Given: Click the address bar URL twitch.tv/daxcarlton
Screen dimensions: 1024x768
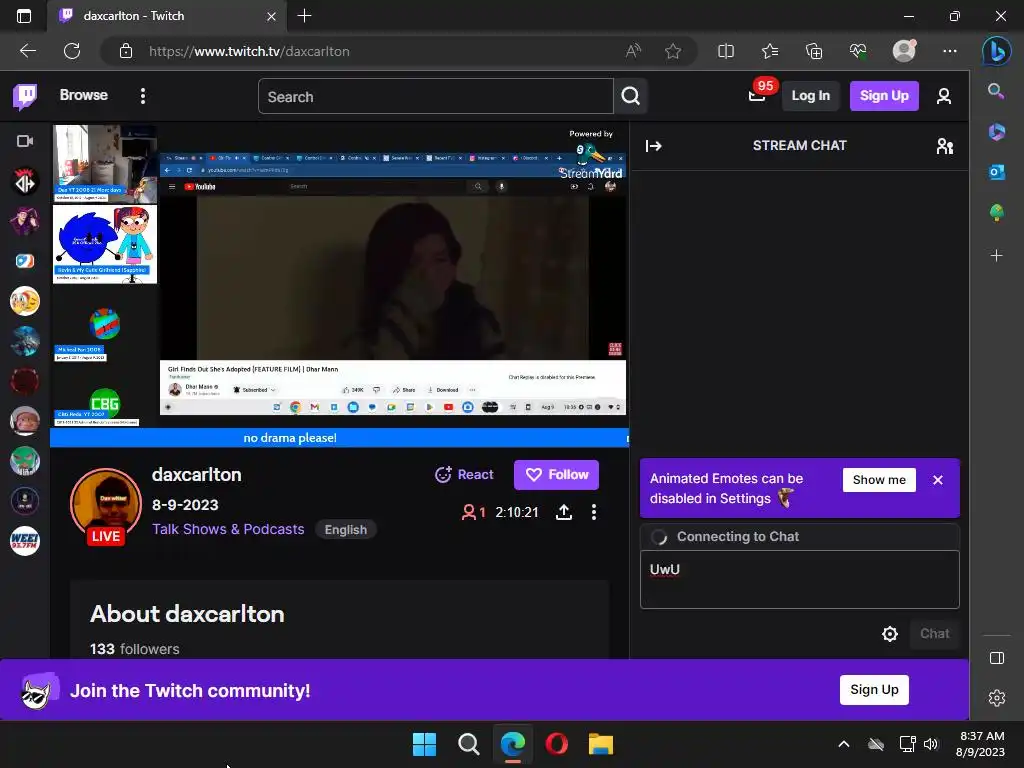Looking at the screenshot, I should click(x=249, y=52).
